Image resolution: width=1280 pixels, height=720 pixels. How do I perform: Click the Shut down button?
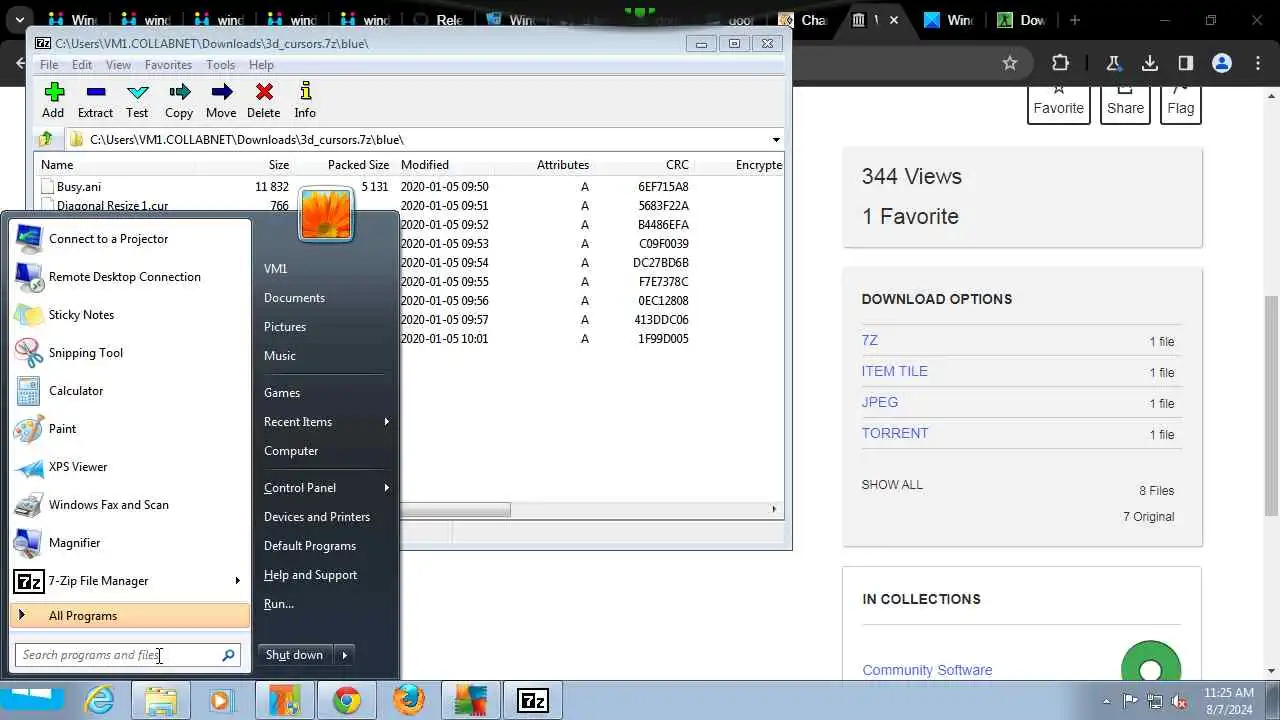pyautogui.click(x=295, y=655)
